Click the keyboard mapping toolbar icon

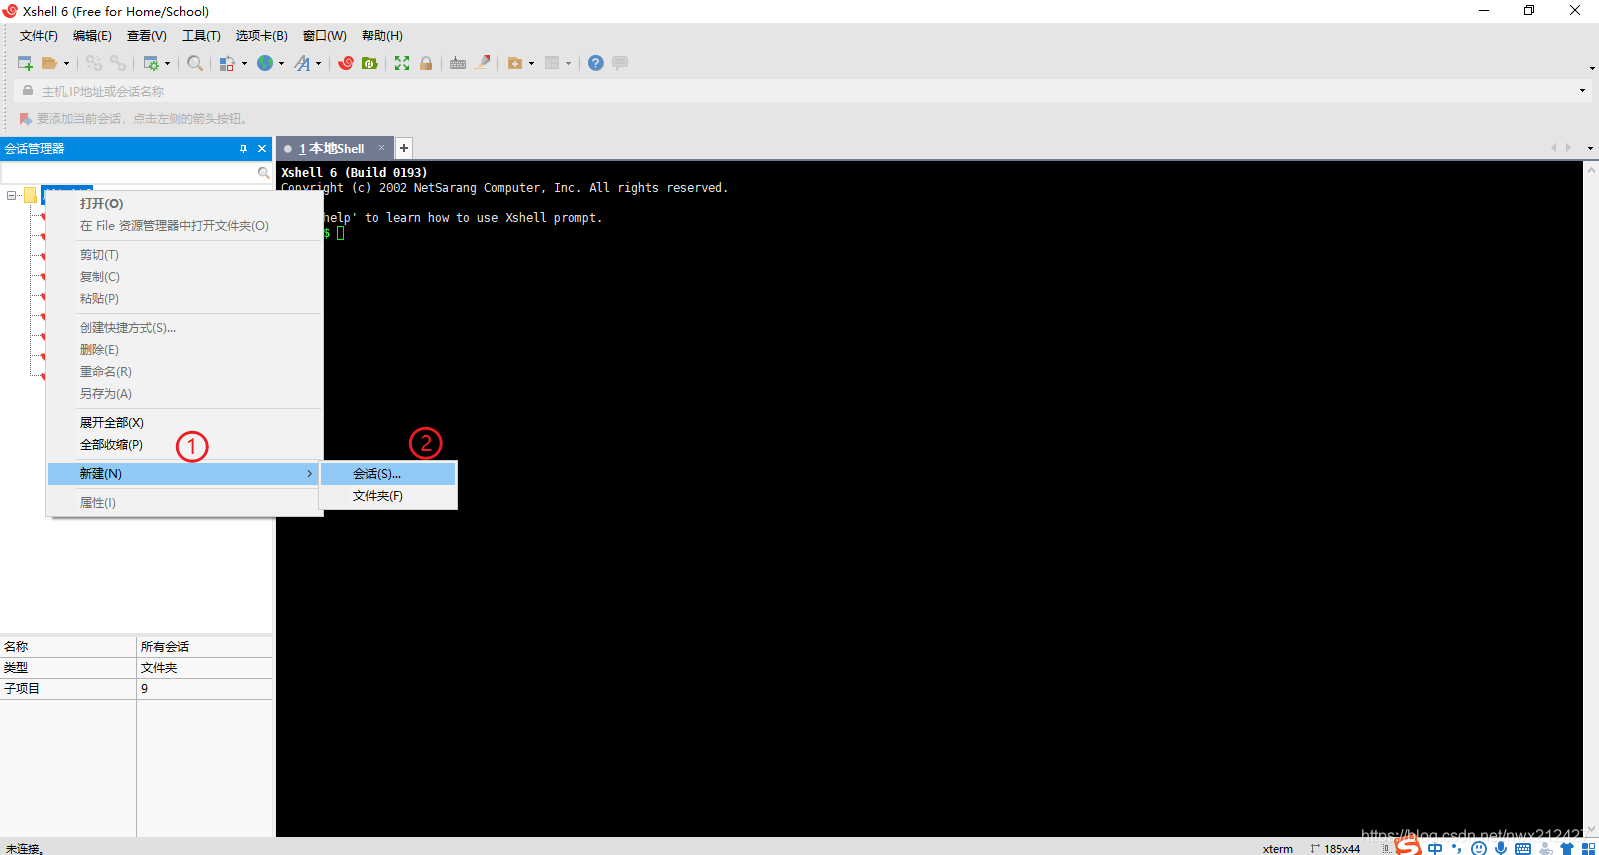(x=458, y=63)
